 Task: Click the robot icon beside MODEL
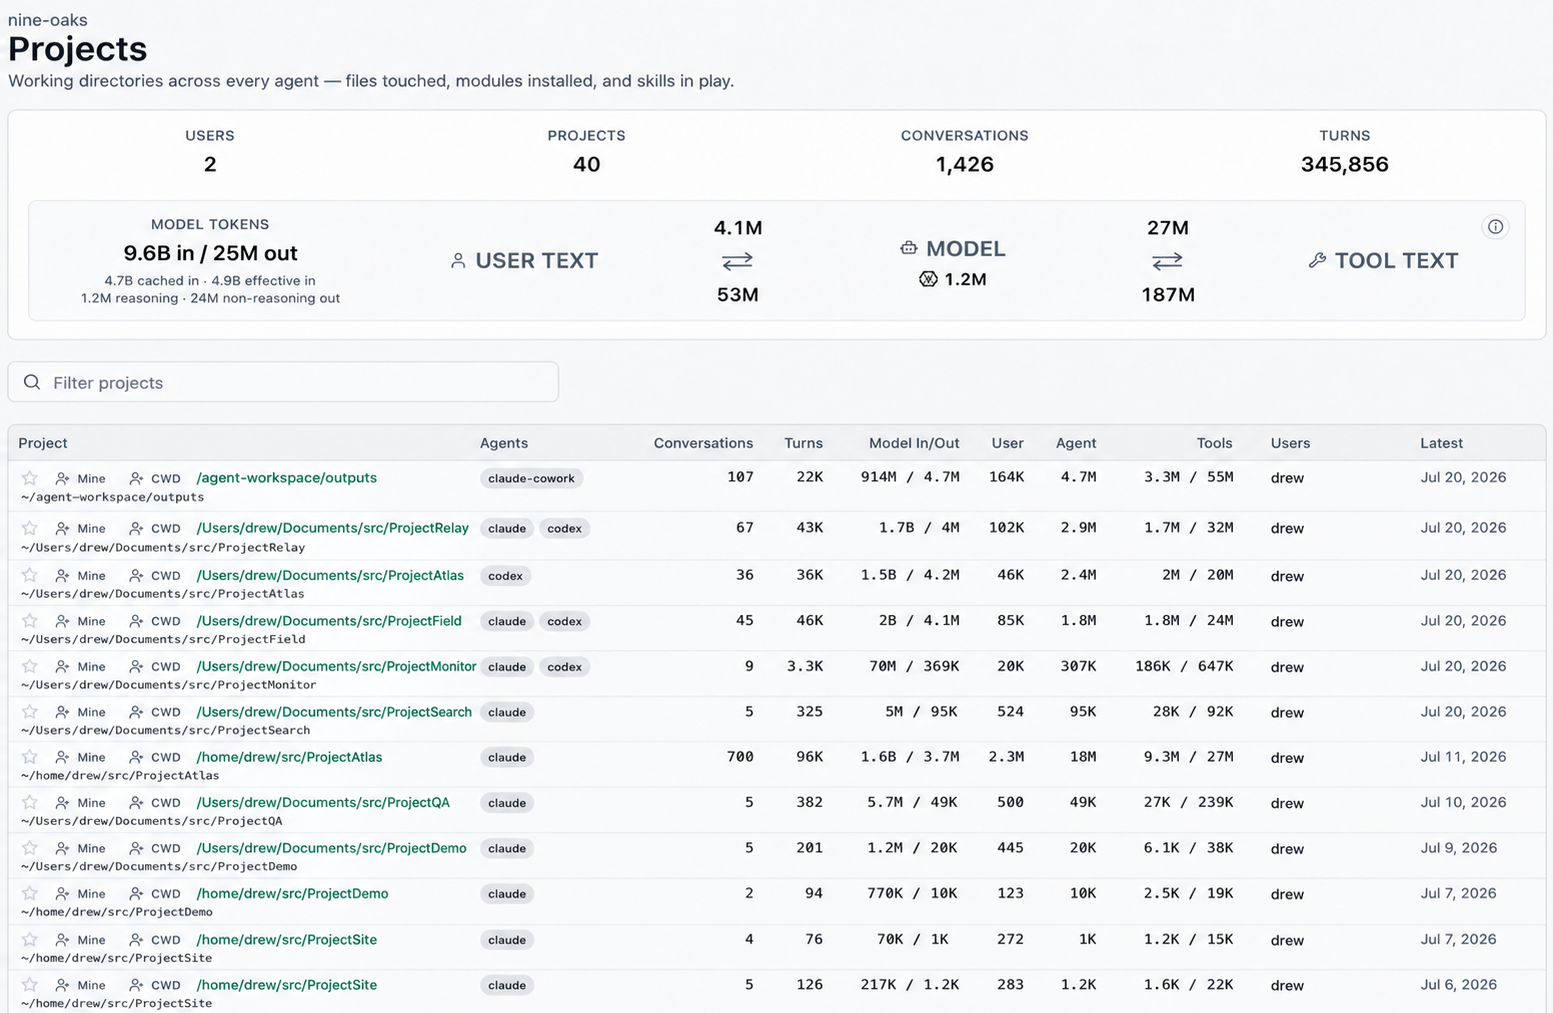(x=908, y=248)
